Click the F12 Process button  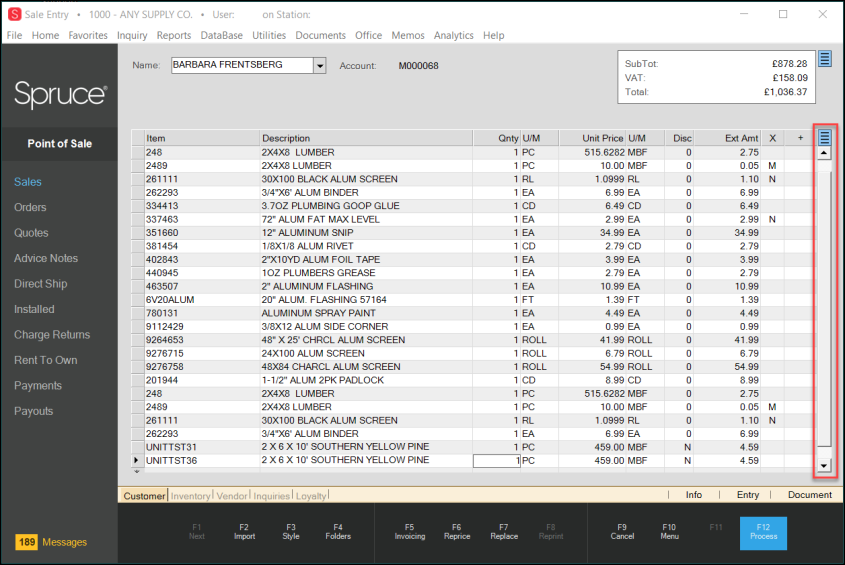tap(763, 533)
